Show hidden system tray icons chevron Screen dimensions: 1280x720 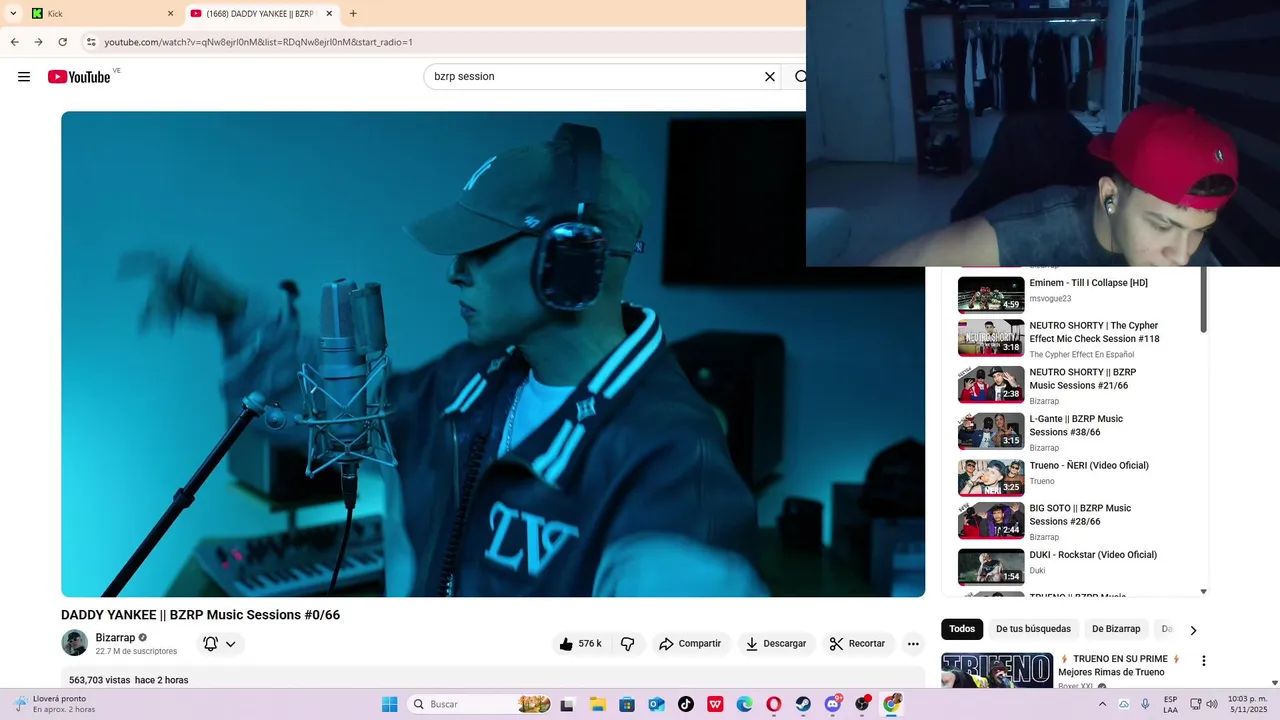pyautogui.click(x=1102, y=704)
